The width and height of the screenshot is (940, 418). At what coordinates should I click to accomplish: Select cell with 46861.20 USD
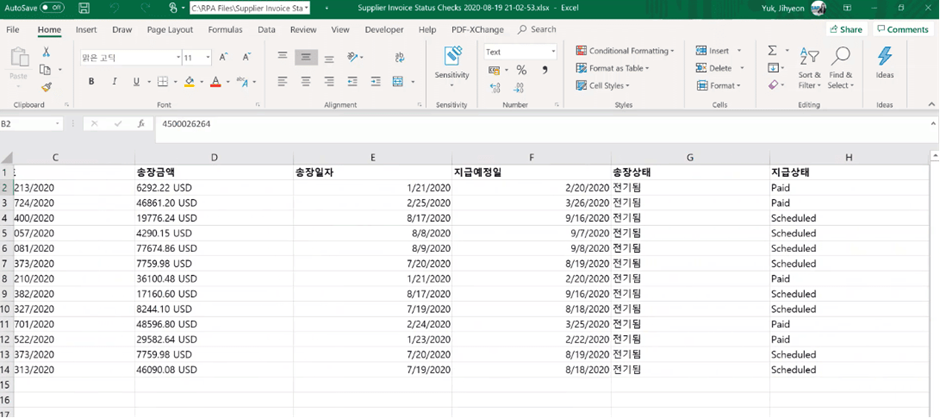coord(214,203)
